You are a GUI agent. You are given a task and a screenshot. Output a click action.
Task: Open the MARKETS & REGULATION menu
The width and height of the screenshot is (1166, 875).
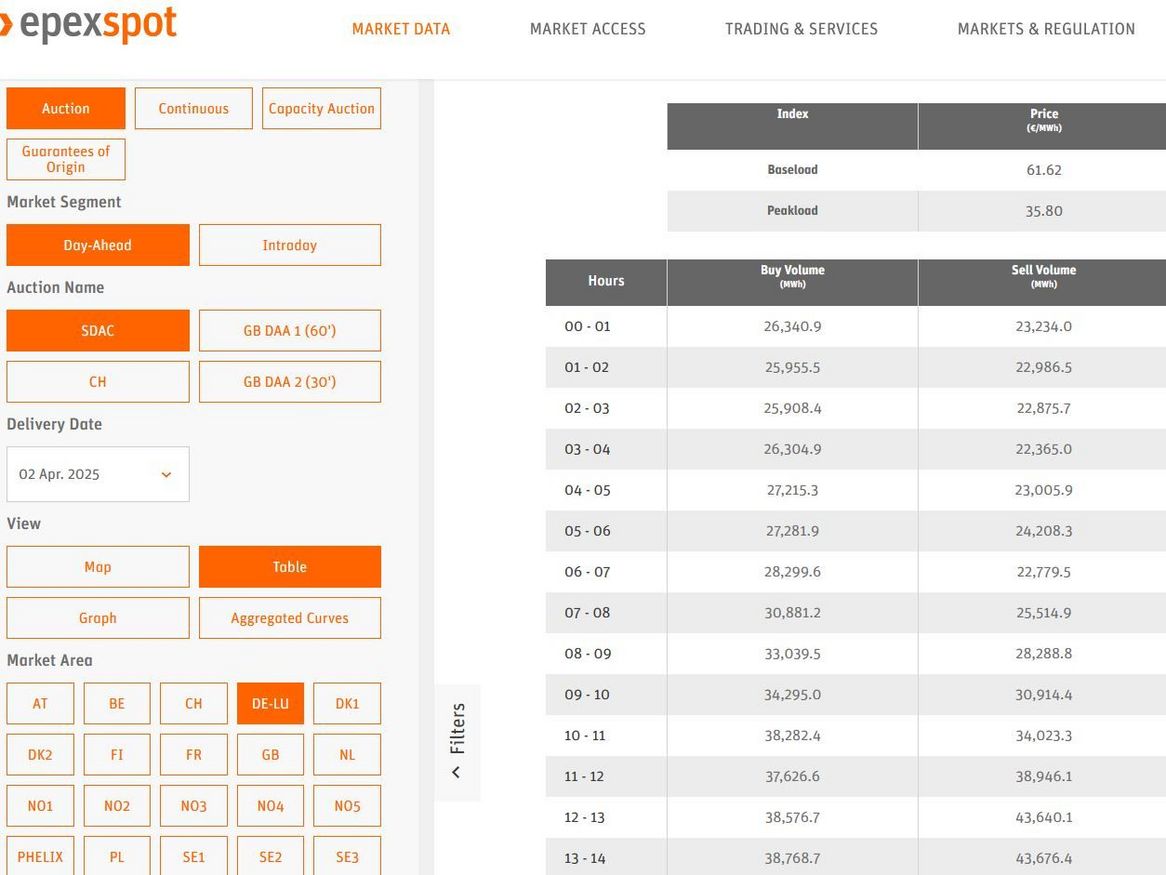1046,29
